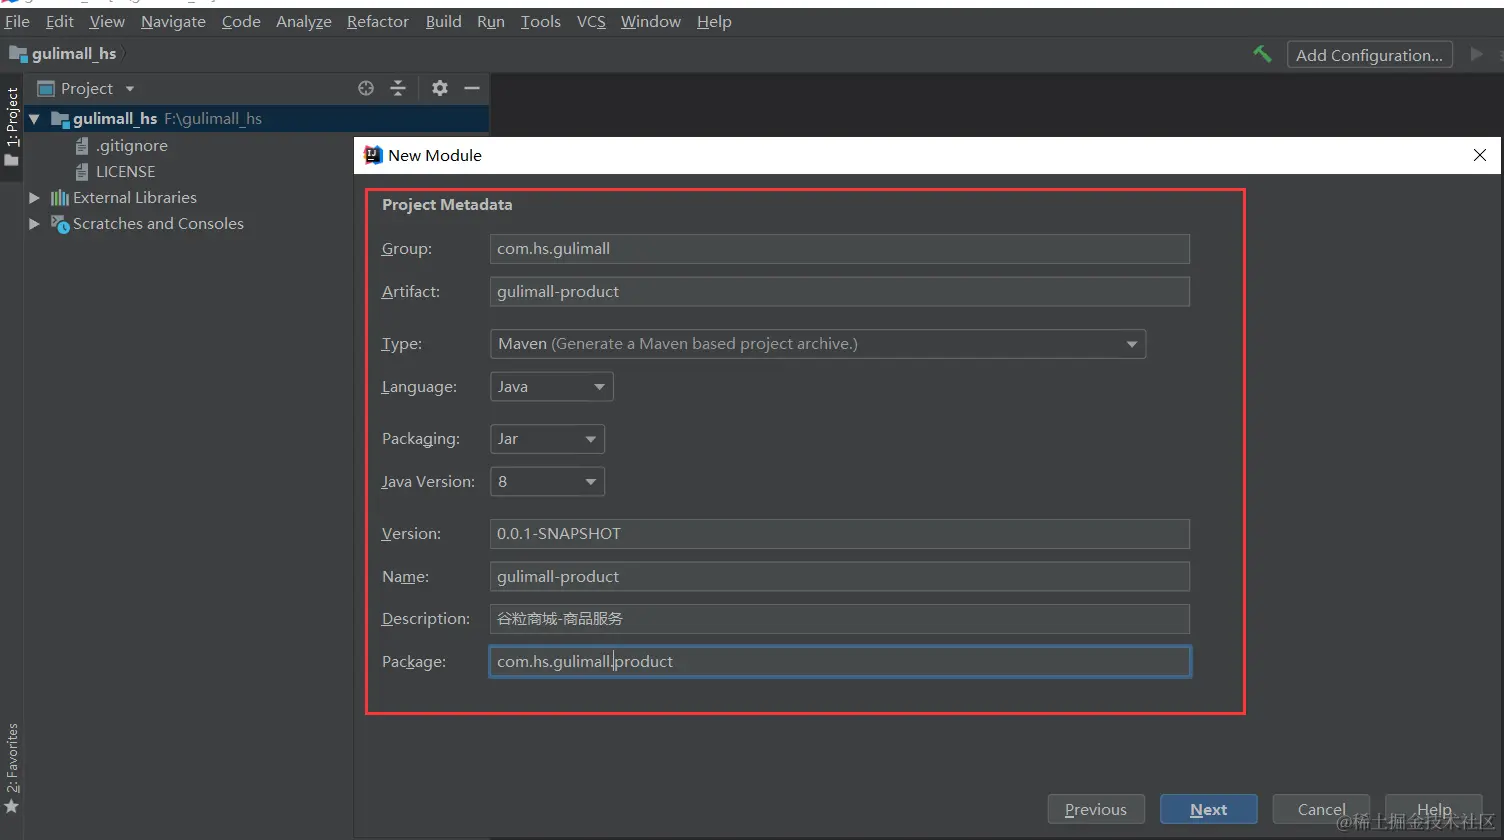Click the LICENSE file icon

(x=82, y=172)
